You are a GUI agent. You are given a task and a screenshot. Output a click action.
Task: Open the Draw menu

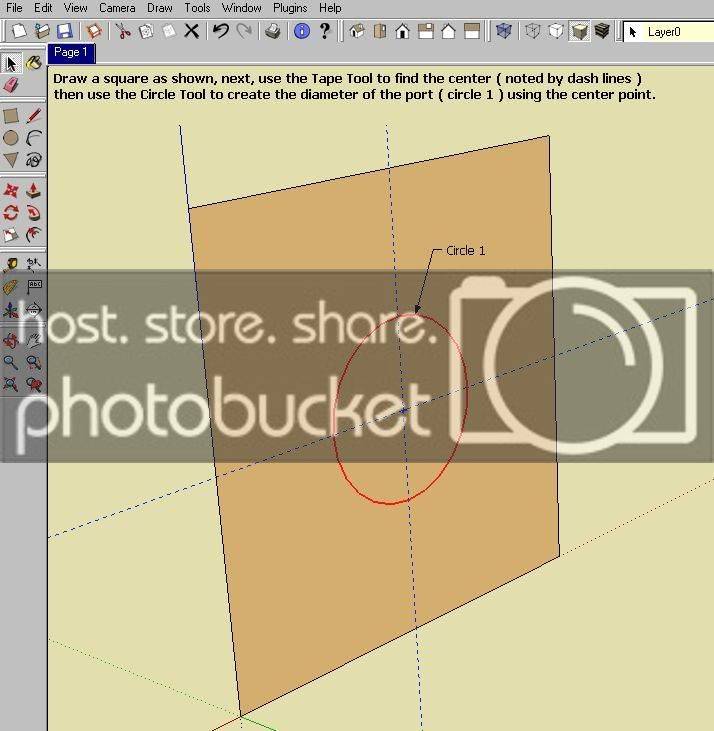point(159,8)
